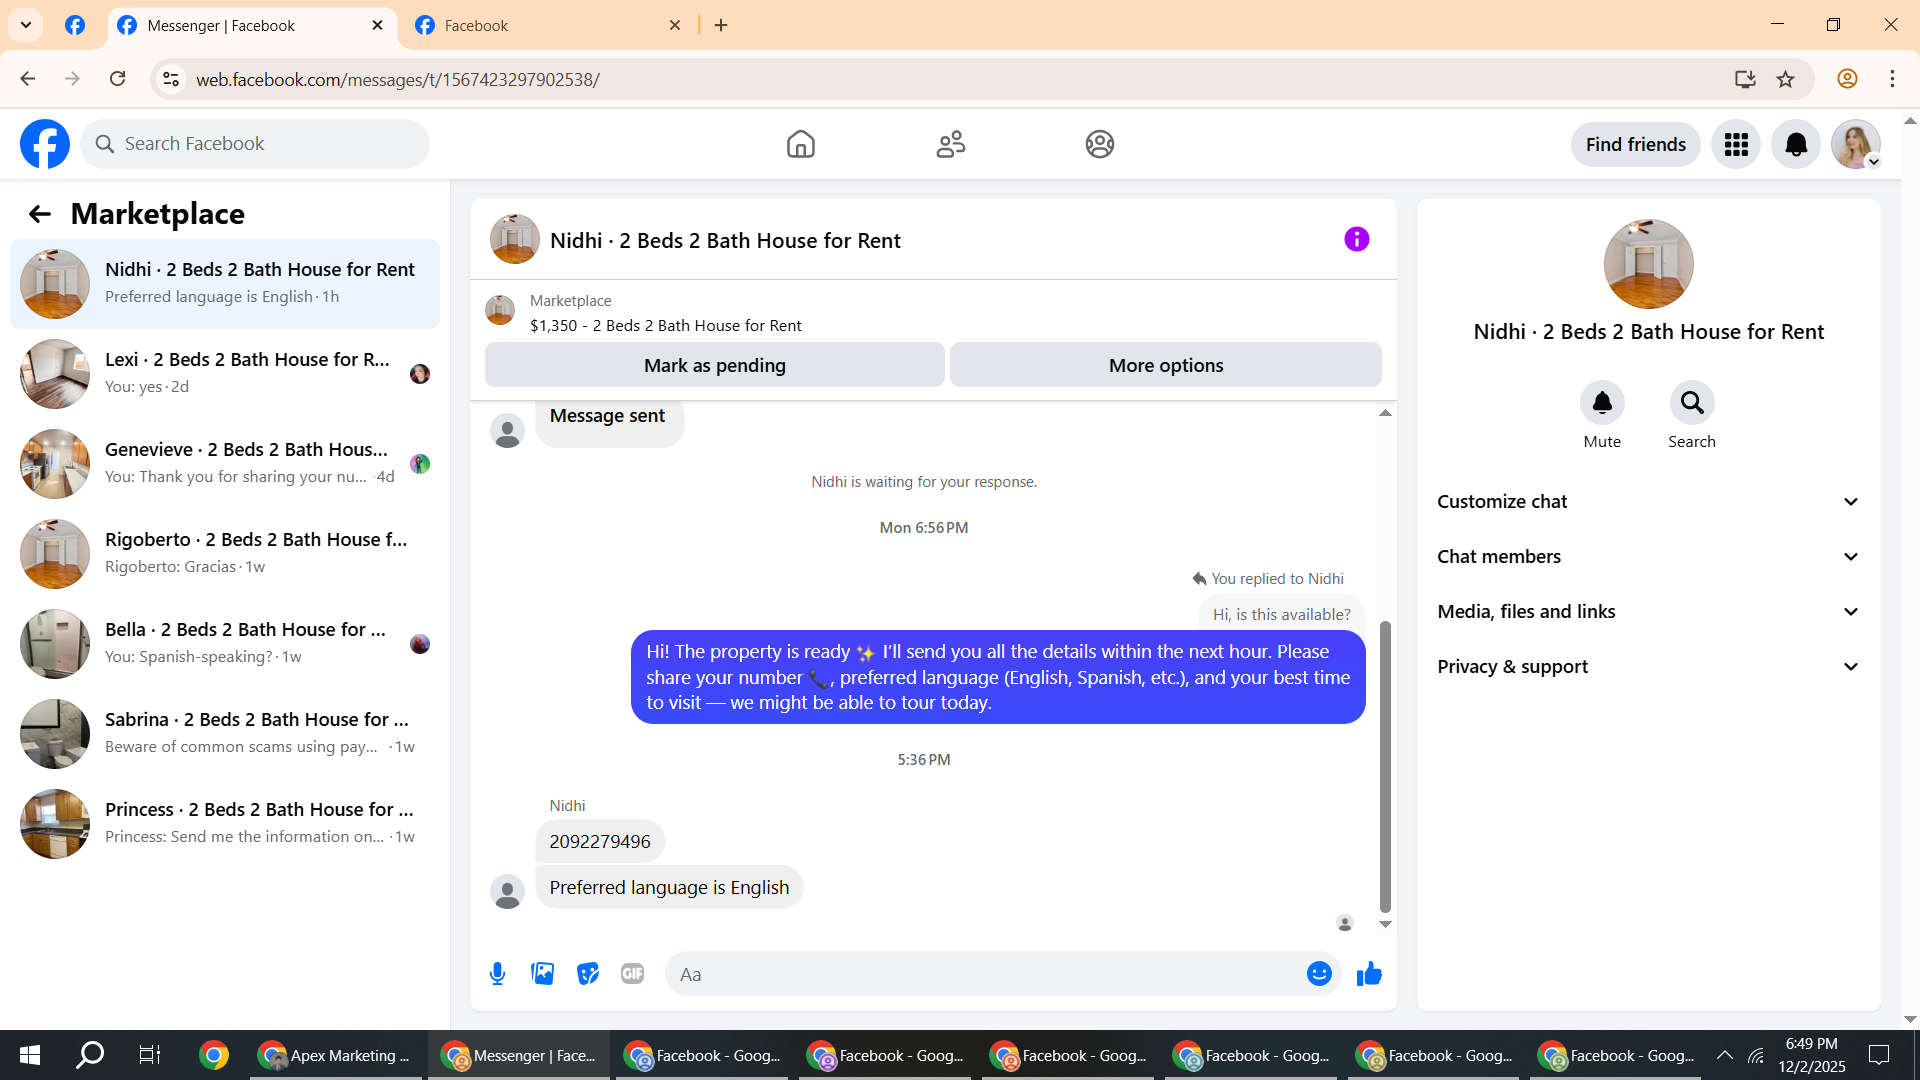1920x1080 pixels.
Task: Expand the Customize chat section
Action: [1648, 502]
